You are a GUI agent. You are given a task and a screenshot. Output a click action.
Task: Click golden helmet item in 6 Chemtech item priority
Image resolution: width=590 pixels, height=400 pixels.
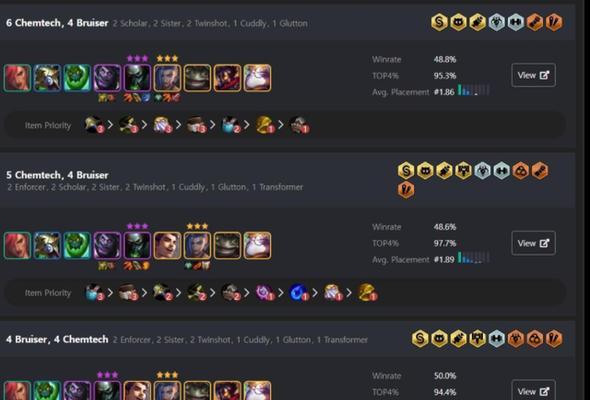pyautogui.click(x=265, y=125)
